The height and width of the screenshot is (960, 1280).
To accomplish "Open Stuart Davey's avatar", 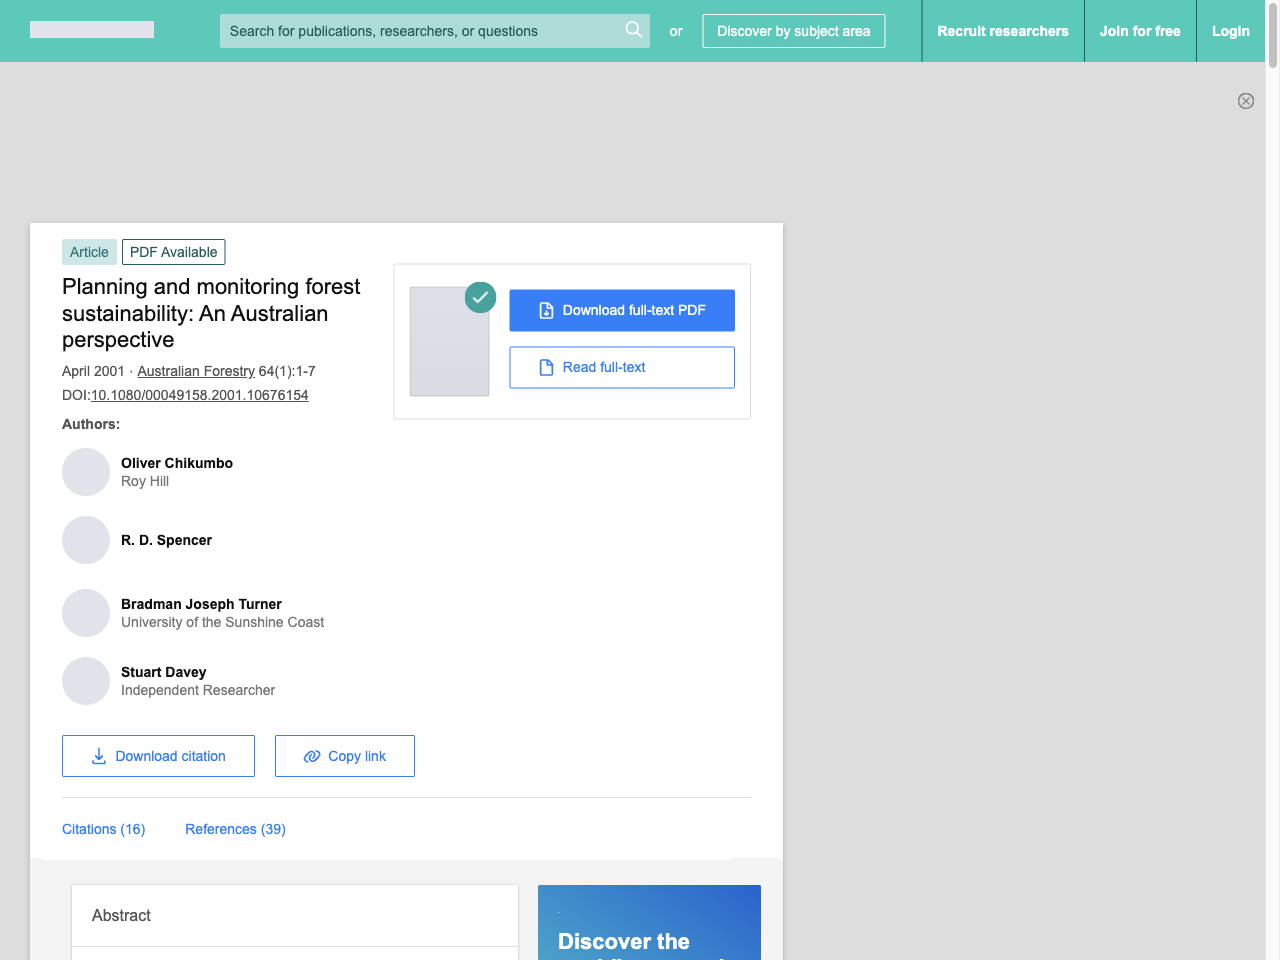I will (86, 681).
